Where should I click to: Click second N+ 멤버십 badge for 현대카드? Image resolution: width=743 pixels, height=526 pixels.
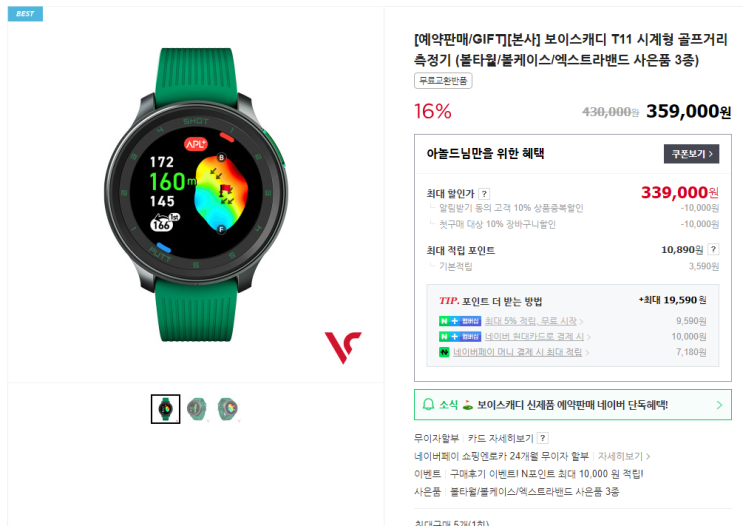pos(460,336)
